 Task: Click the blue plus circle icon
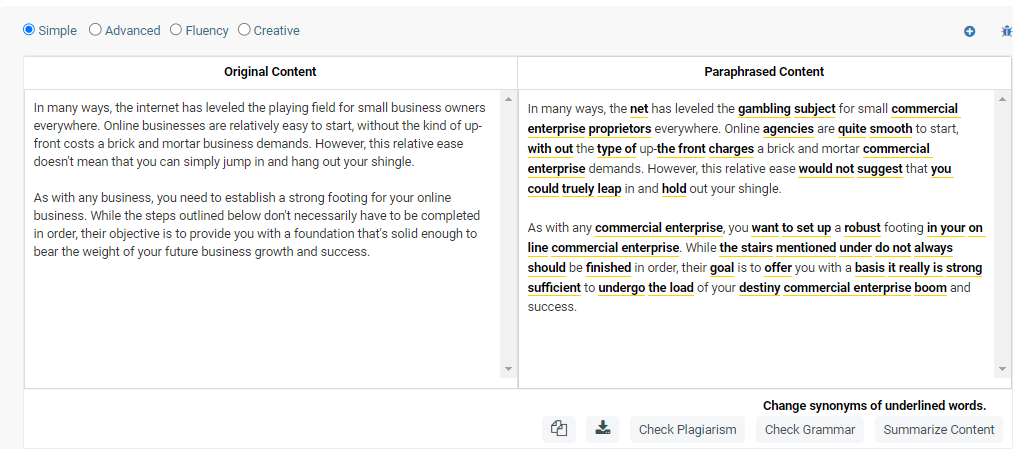click(969, 31)
